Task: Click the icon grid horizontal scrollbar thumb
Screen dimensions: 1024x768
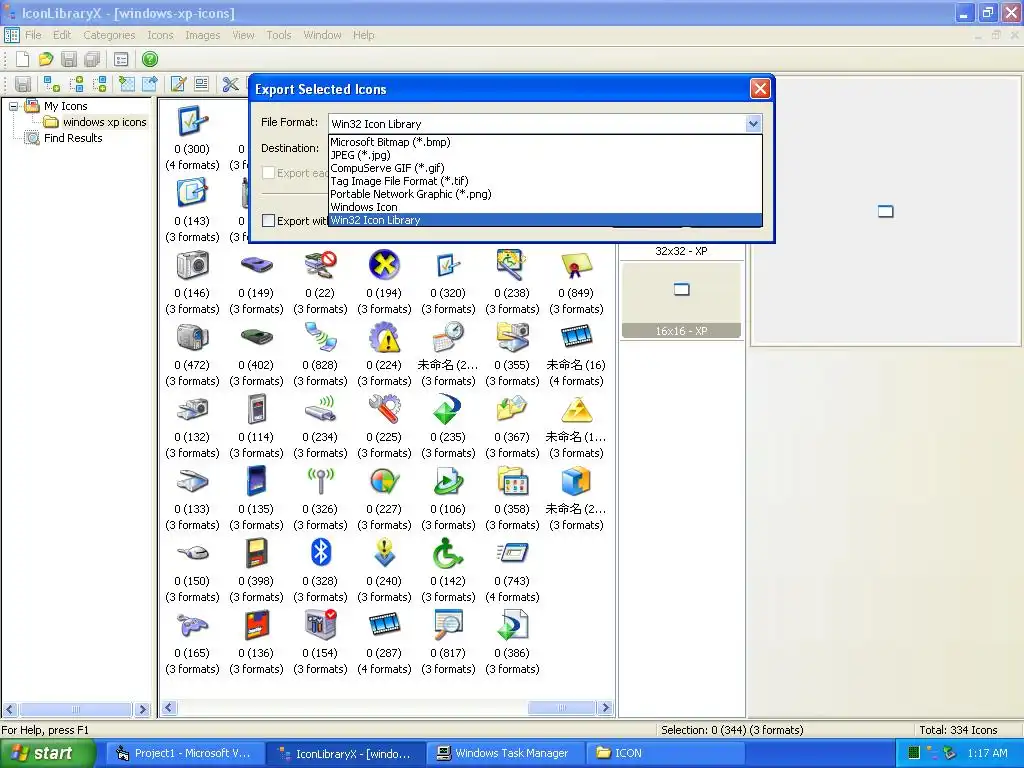Action: (x=562, y=708)
